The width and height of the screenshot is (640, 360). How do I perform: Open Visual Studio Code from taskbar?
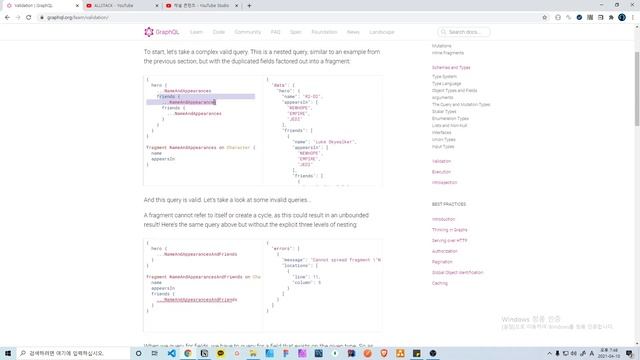[171, 353]
